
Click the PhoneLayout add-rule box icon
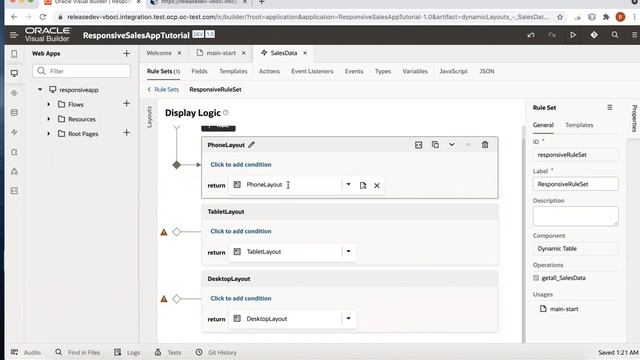[x=418, y=145]
